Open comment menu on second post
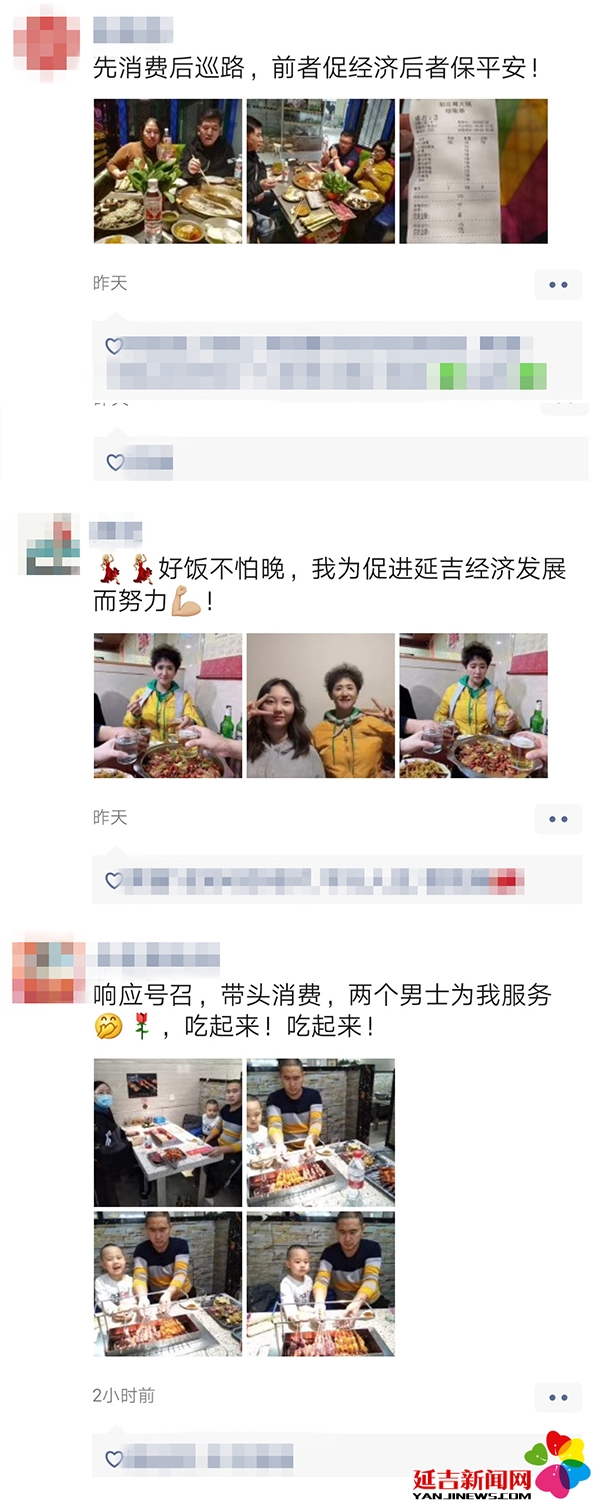The image size is (600, 1507). tap(558, 819)
